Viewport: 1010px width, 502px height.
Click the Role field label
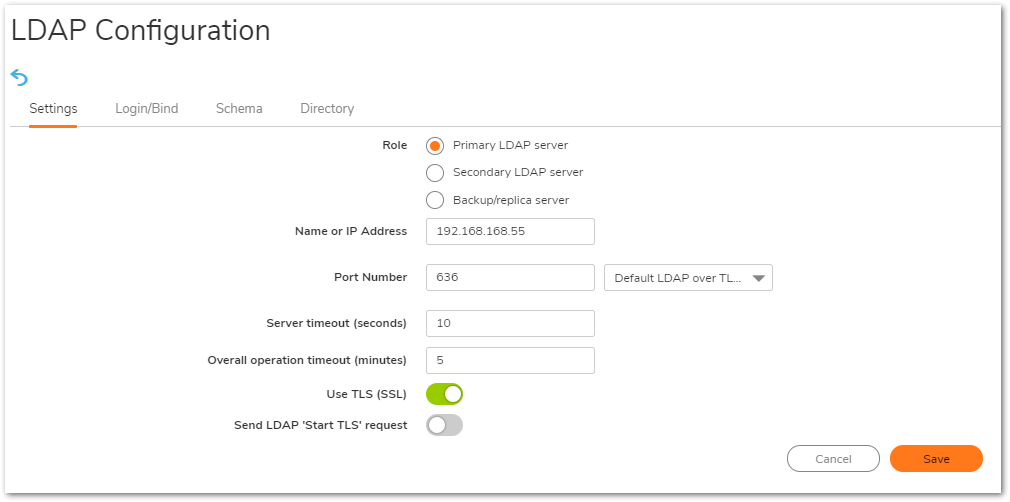coord(394,145)
